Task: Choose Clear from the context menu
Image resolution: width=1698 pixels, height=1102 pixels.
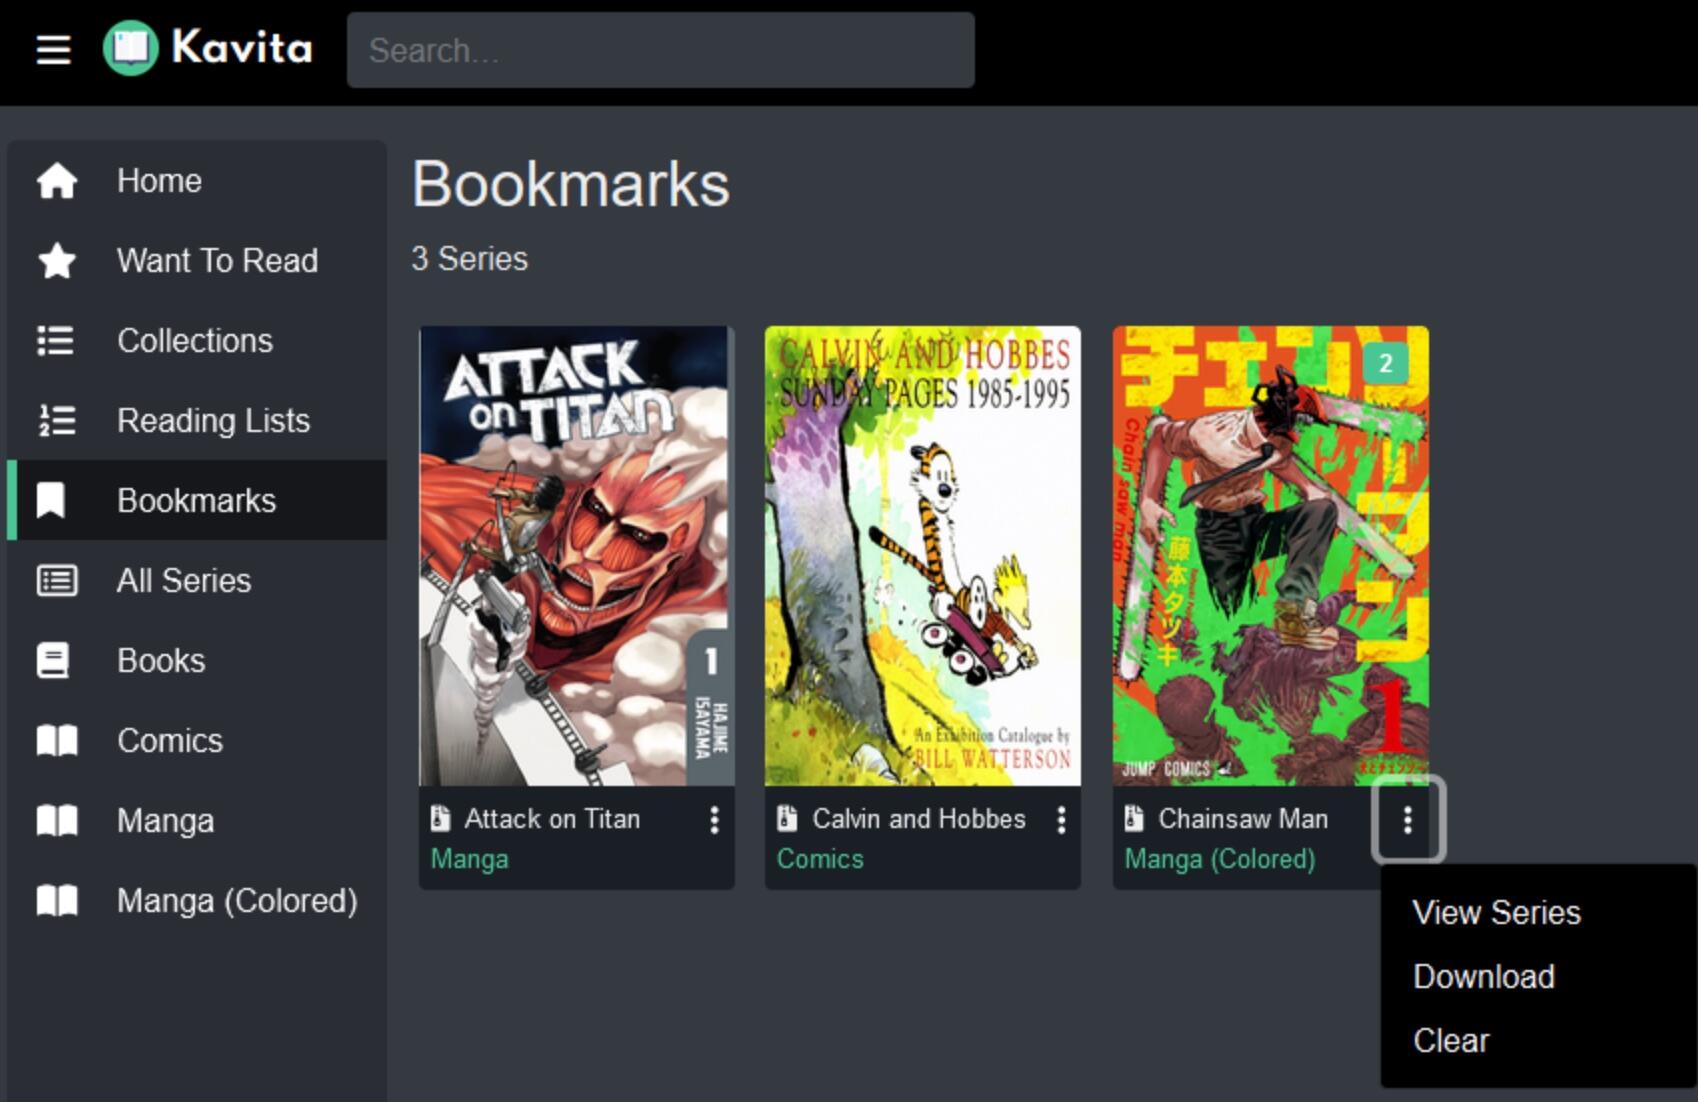Action: [x=1538, y=1041]
